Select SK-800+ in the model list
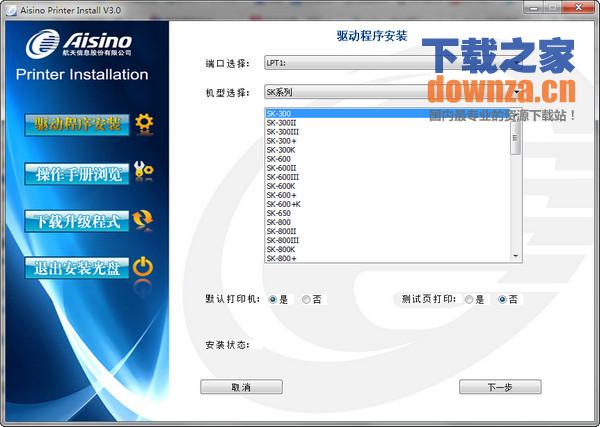 388,258
